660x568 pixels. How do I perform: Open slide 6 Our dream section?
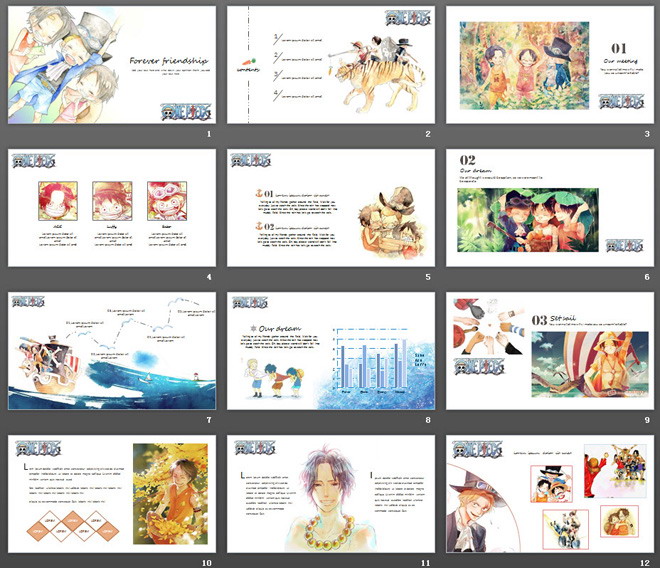[x=550, y=208]
